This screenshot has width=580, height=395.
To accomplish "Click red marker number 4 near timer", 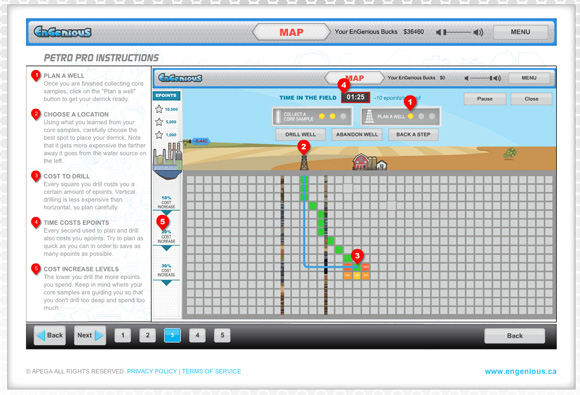I will tap(344, 86).
